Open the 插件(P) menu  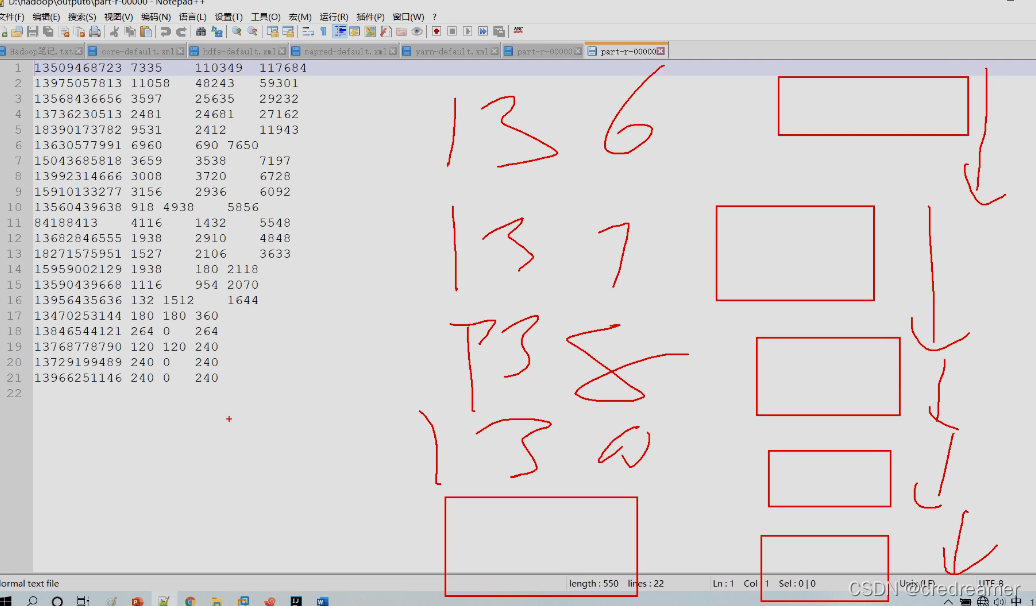coord(370,17)
